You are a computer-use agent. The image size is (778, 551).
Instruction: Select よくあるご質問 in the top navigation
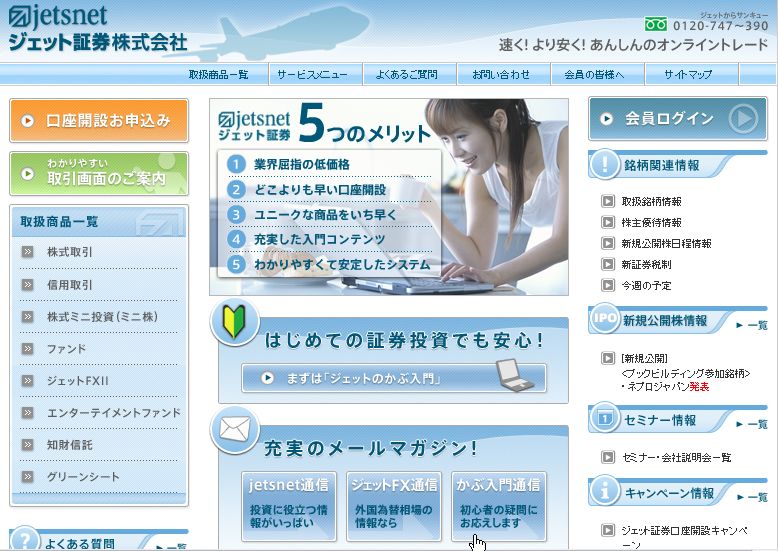pyautogui.click(x=407, y=75)
